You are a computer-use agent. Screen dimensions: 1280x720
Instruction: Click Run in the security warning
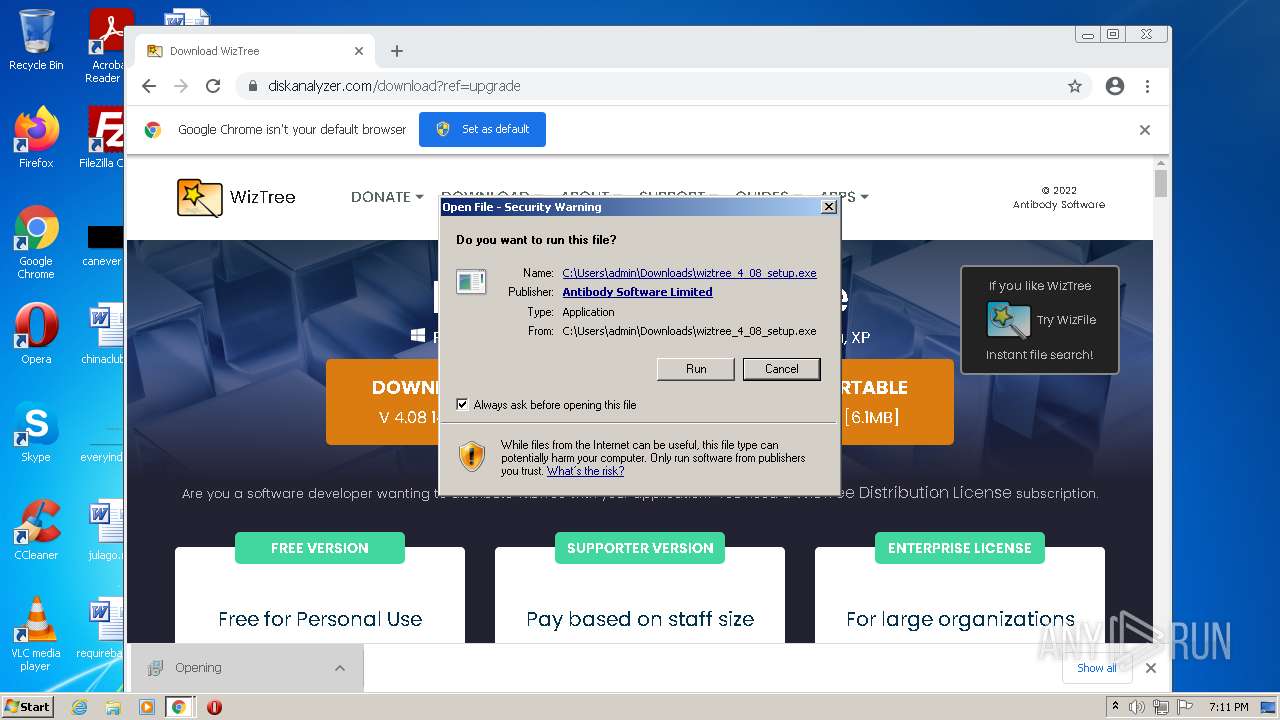tap(696, 369)
